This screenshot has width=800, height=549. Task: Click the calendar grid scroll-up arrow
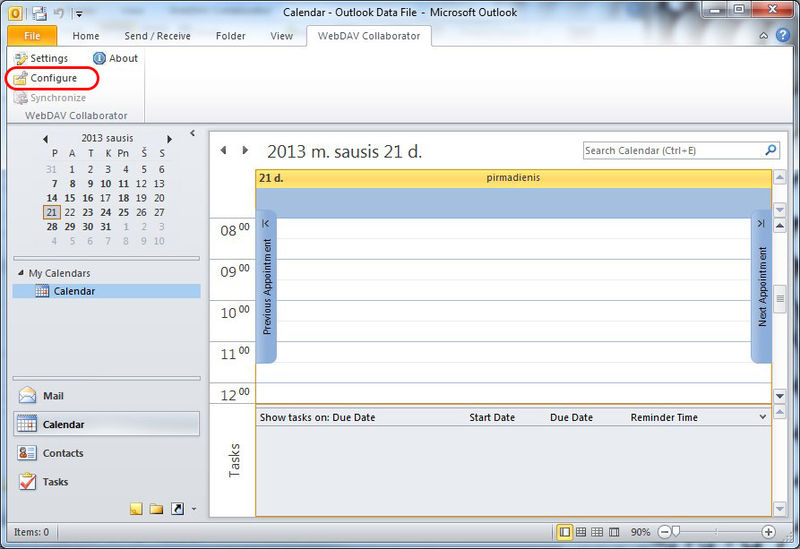click(x=780, y=226)
